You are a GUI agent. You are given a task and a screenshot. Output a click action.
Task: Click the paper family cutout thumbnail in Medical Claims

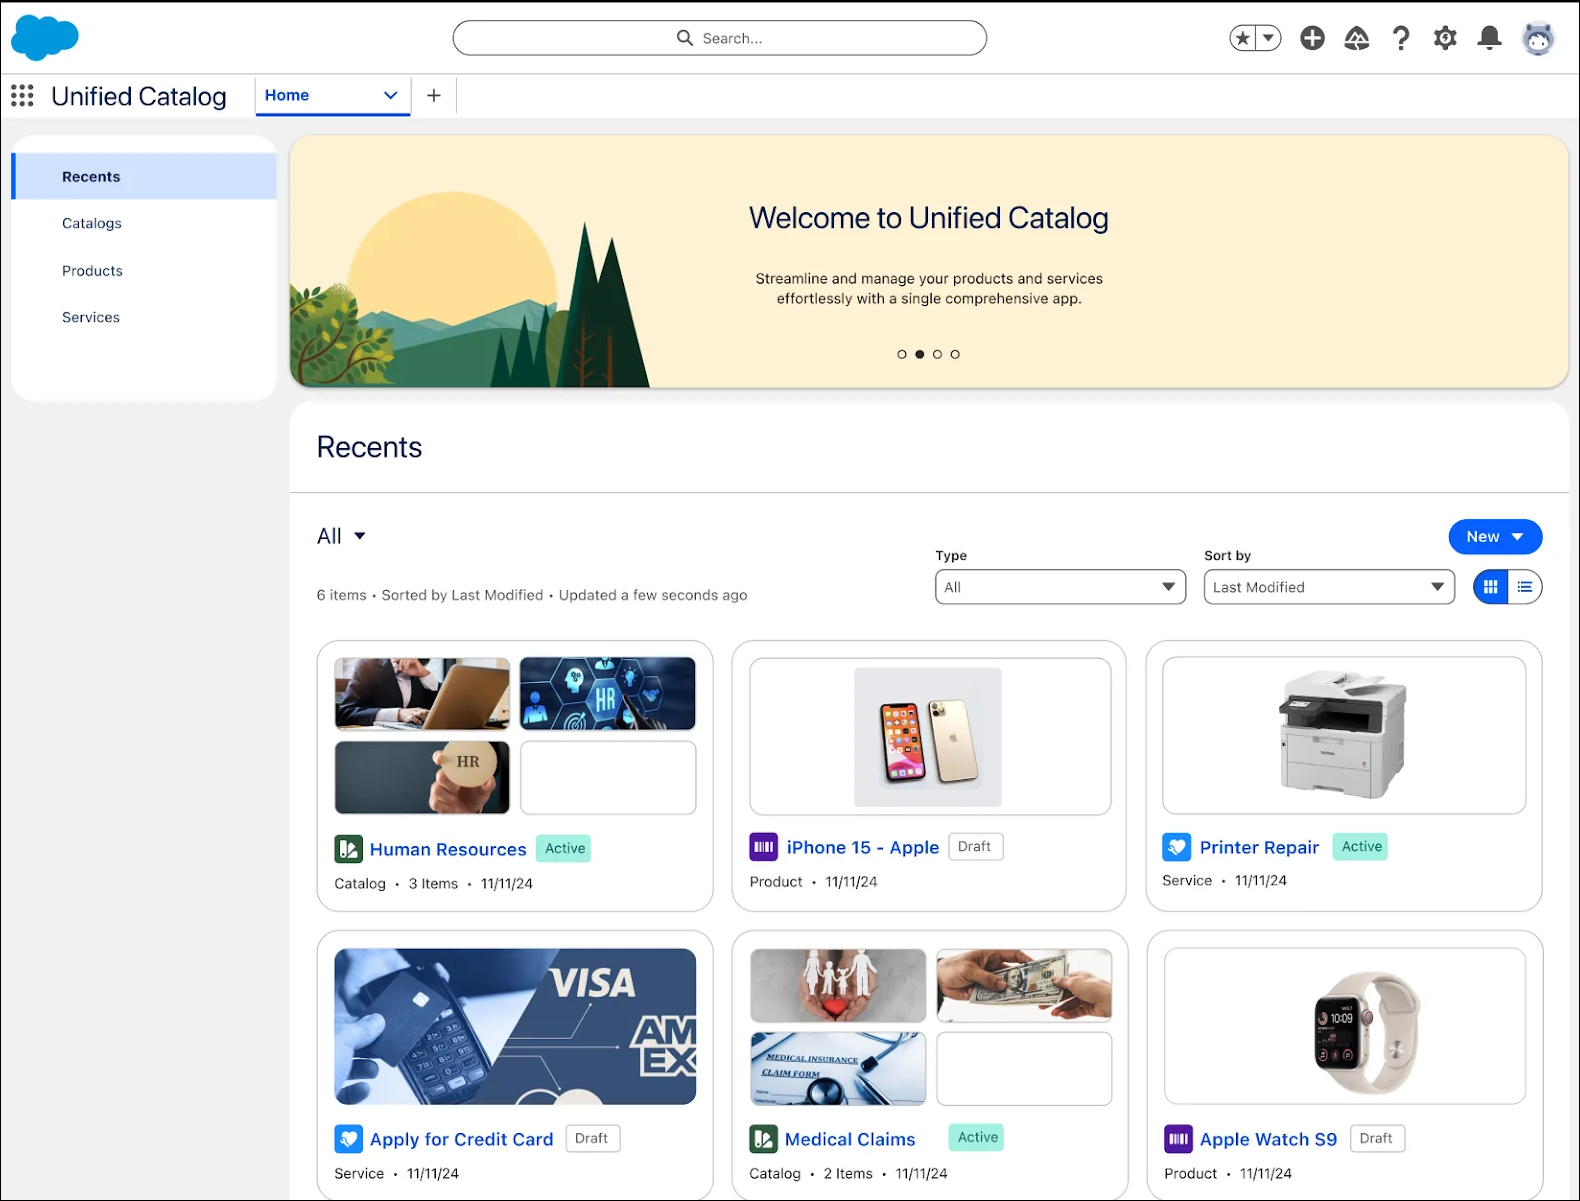click(x=838, y=986)
